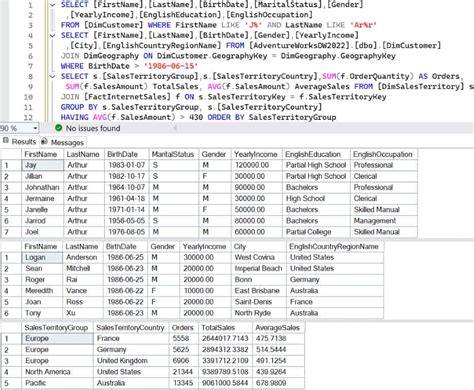Select the 'Partial College' education cell
This screenshot has width=474, height=390.
pyautogui.click(x=316, y=232)
